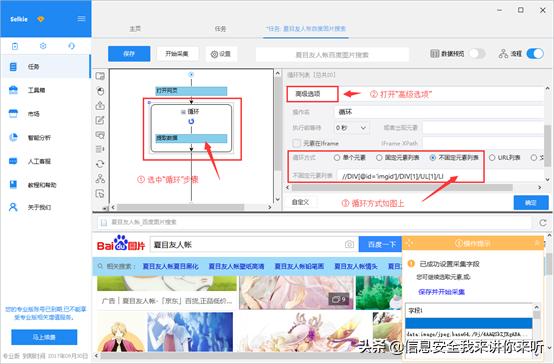Screen dimensions: 554x364
Task: Switch to the 主页 tab
Action: pos(135,29)
